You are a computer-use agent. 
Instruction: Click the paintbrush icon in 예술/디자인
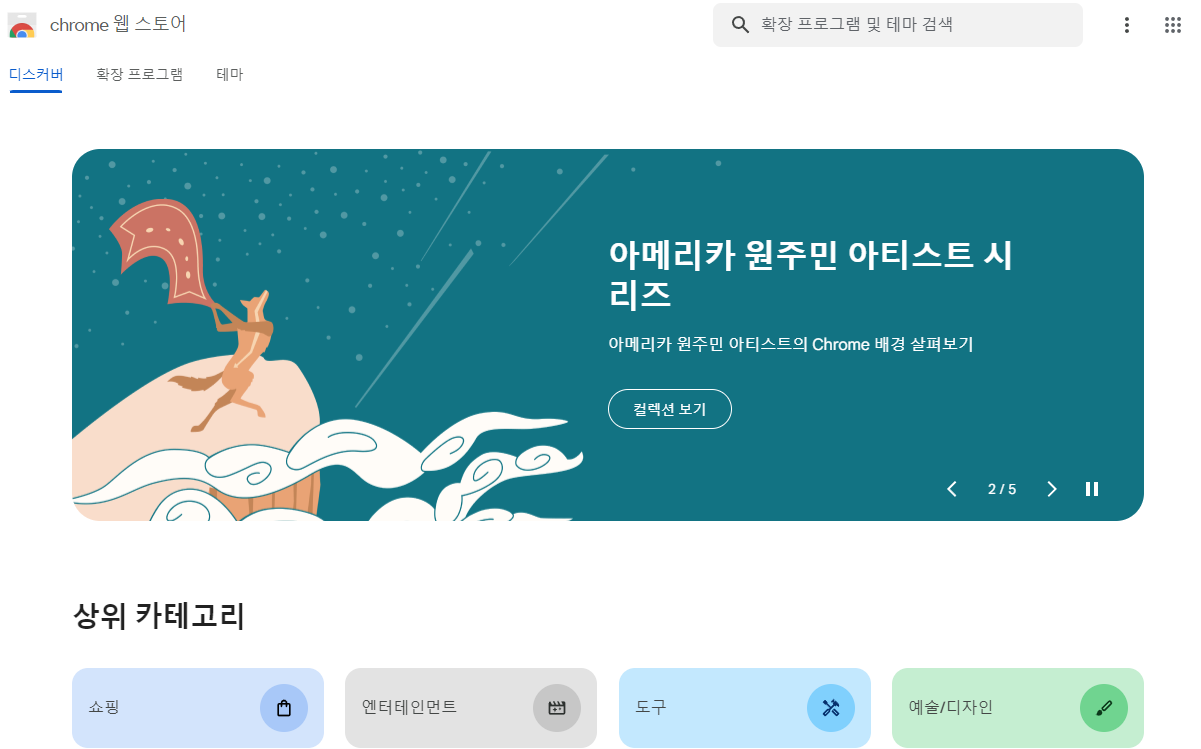pos(1104,708)
